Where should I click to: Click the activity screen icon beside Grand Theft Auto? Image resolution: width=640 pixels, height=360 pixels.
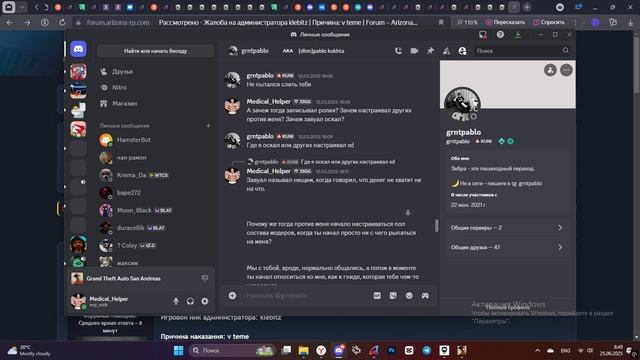coord(204,278)
